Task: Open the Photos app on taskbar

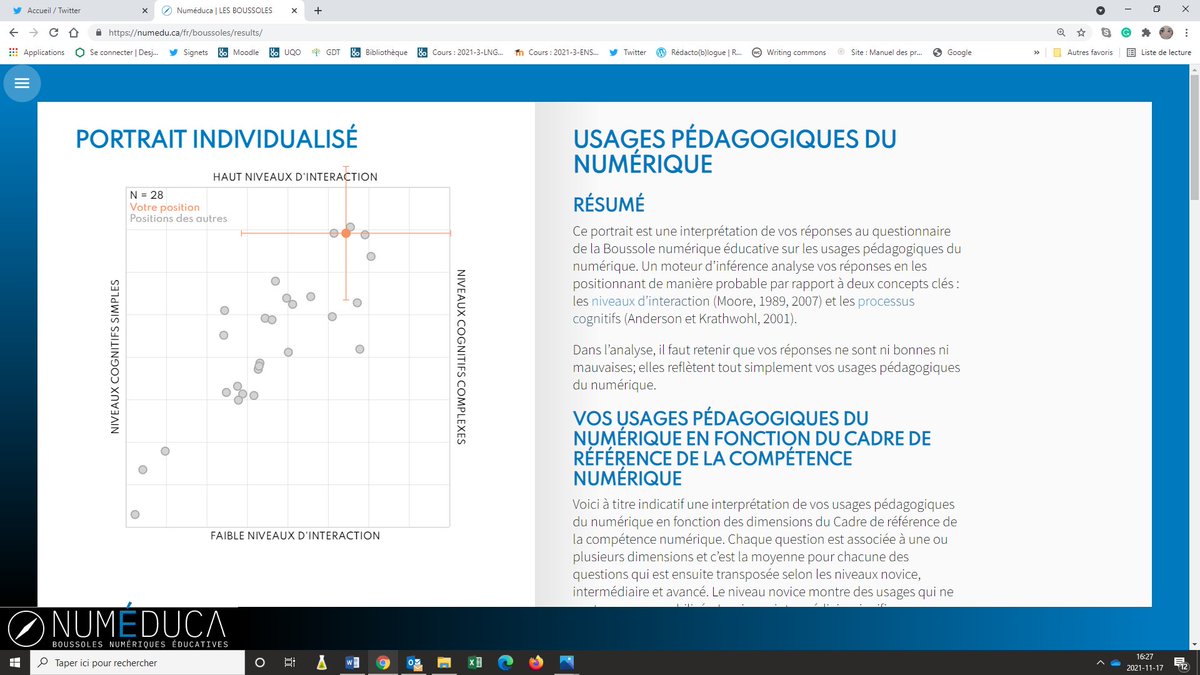Action: click(x=567, y=662)
